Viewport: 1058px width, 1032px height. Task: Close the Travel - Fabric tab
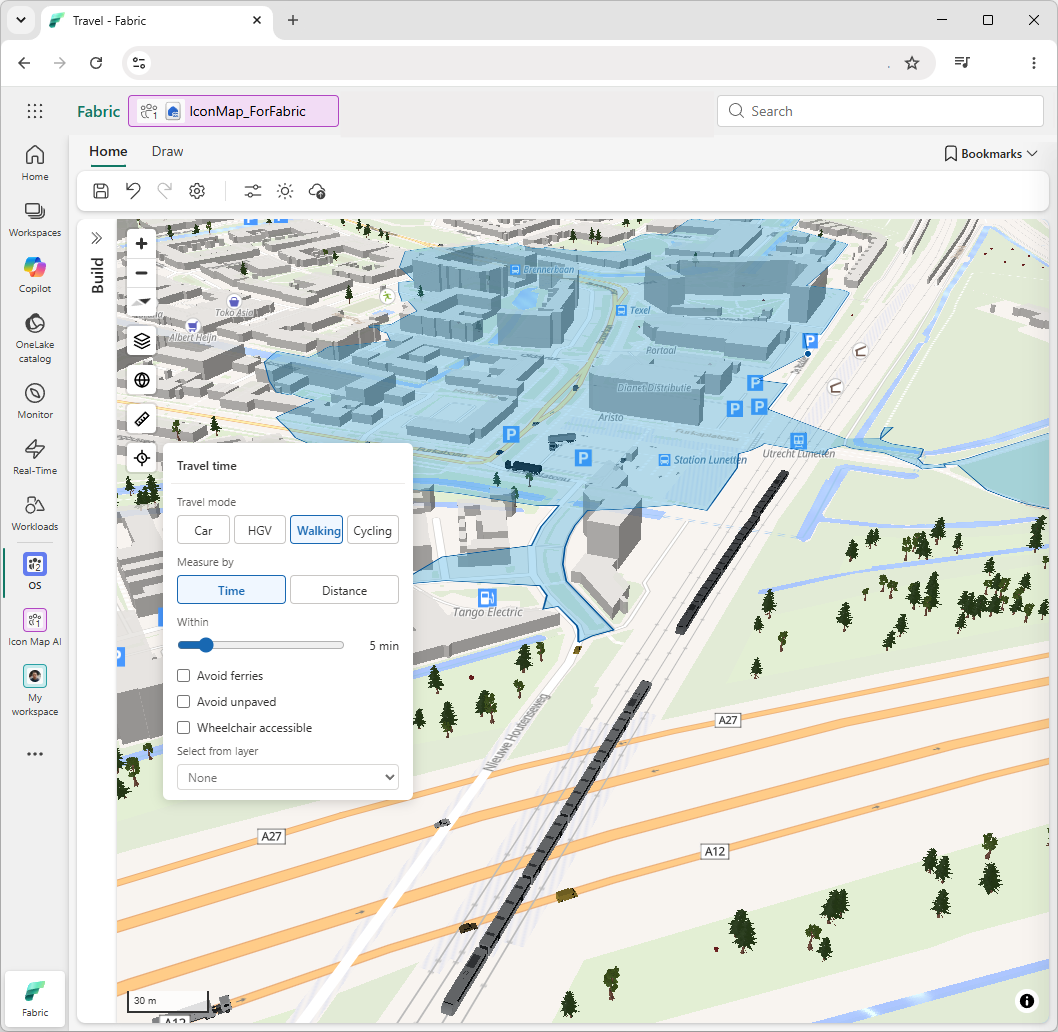tap(257, 20)
